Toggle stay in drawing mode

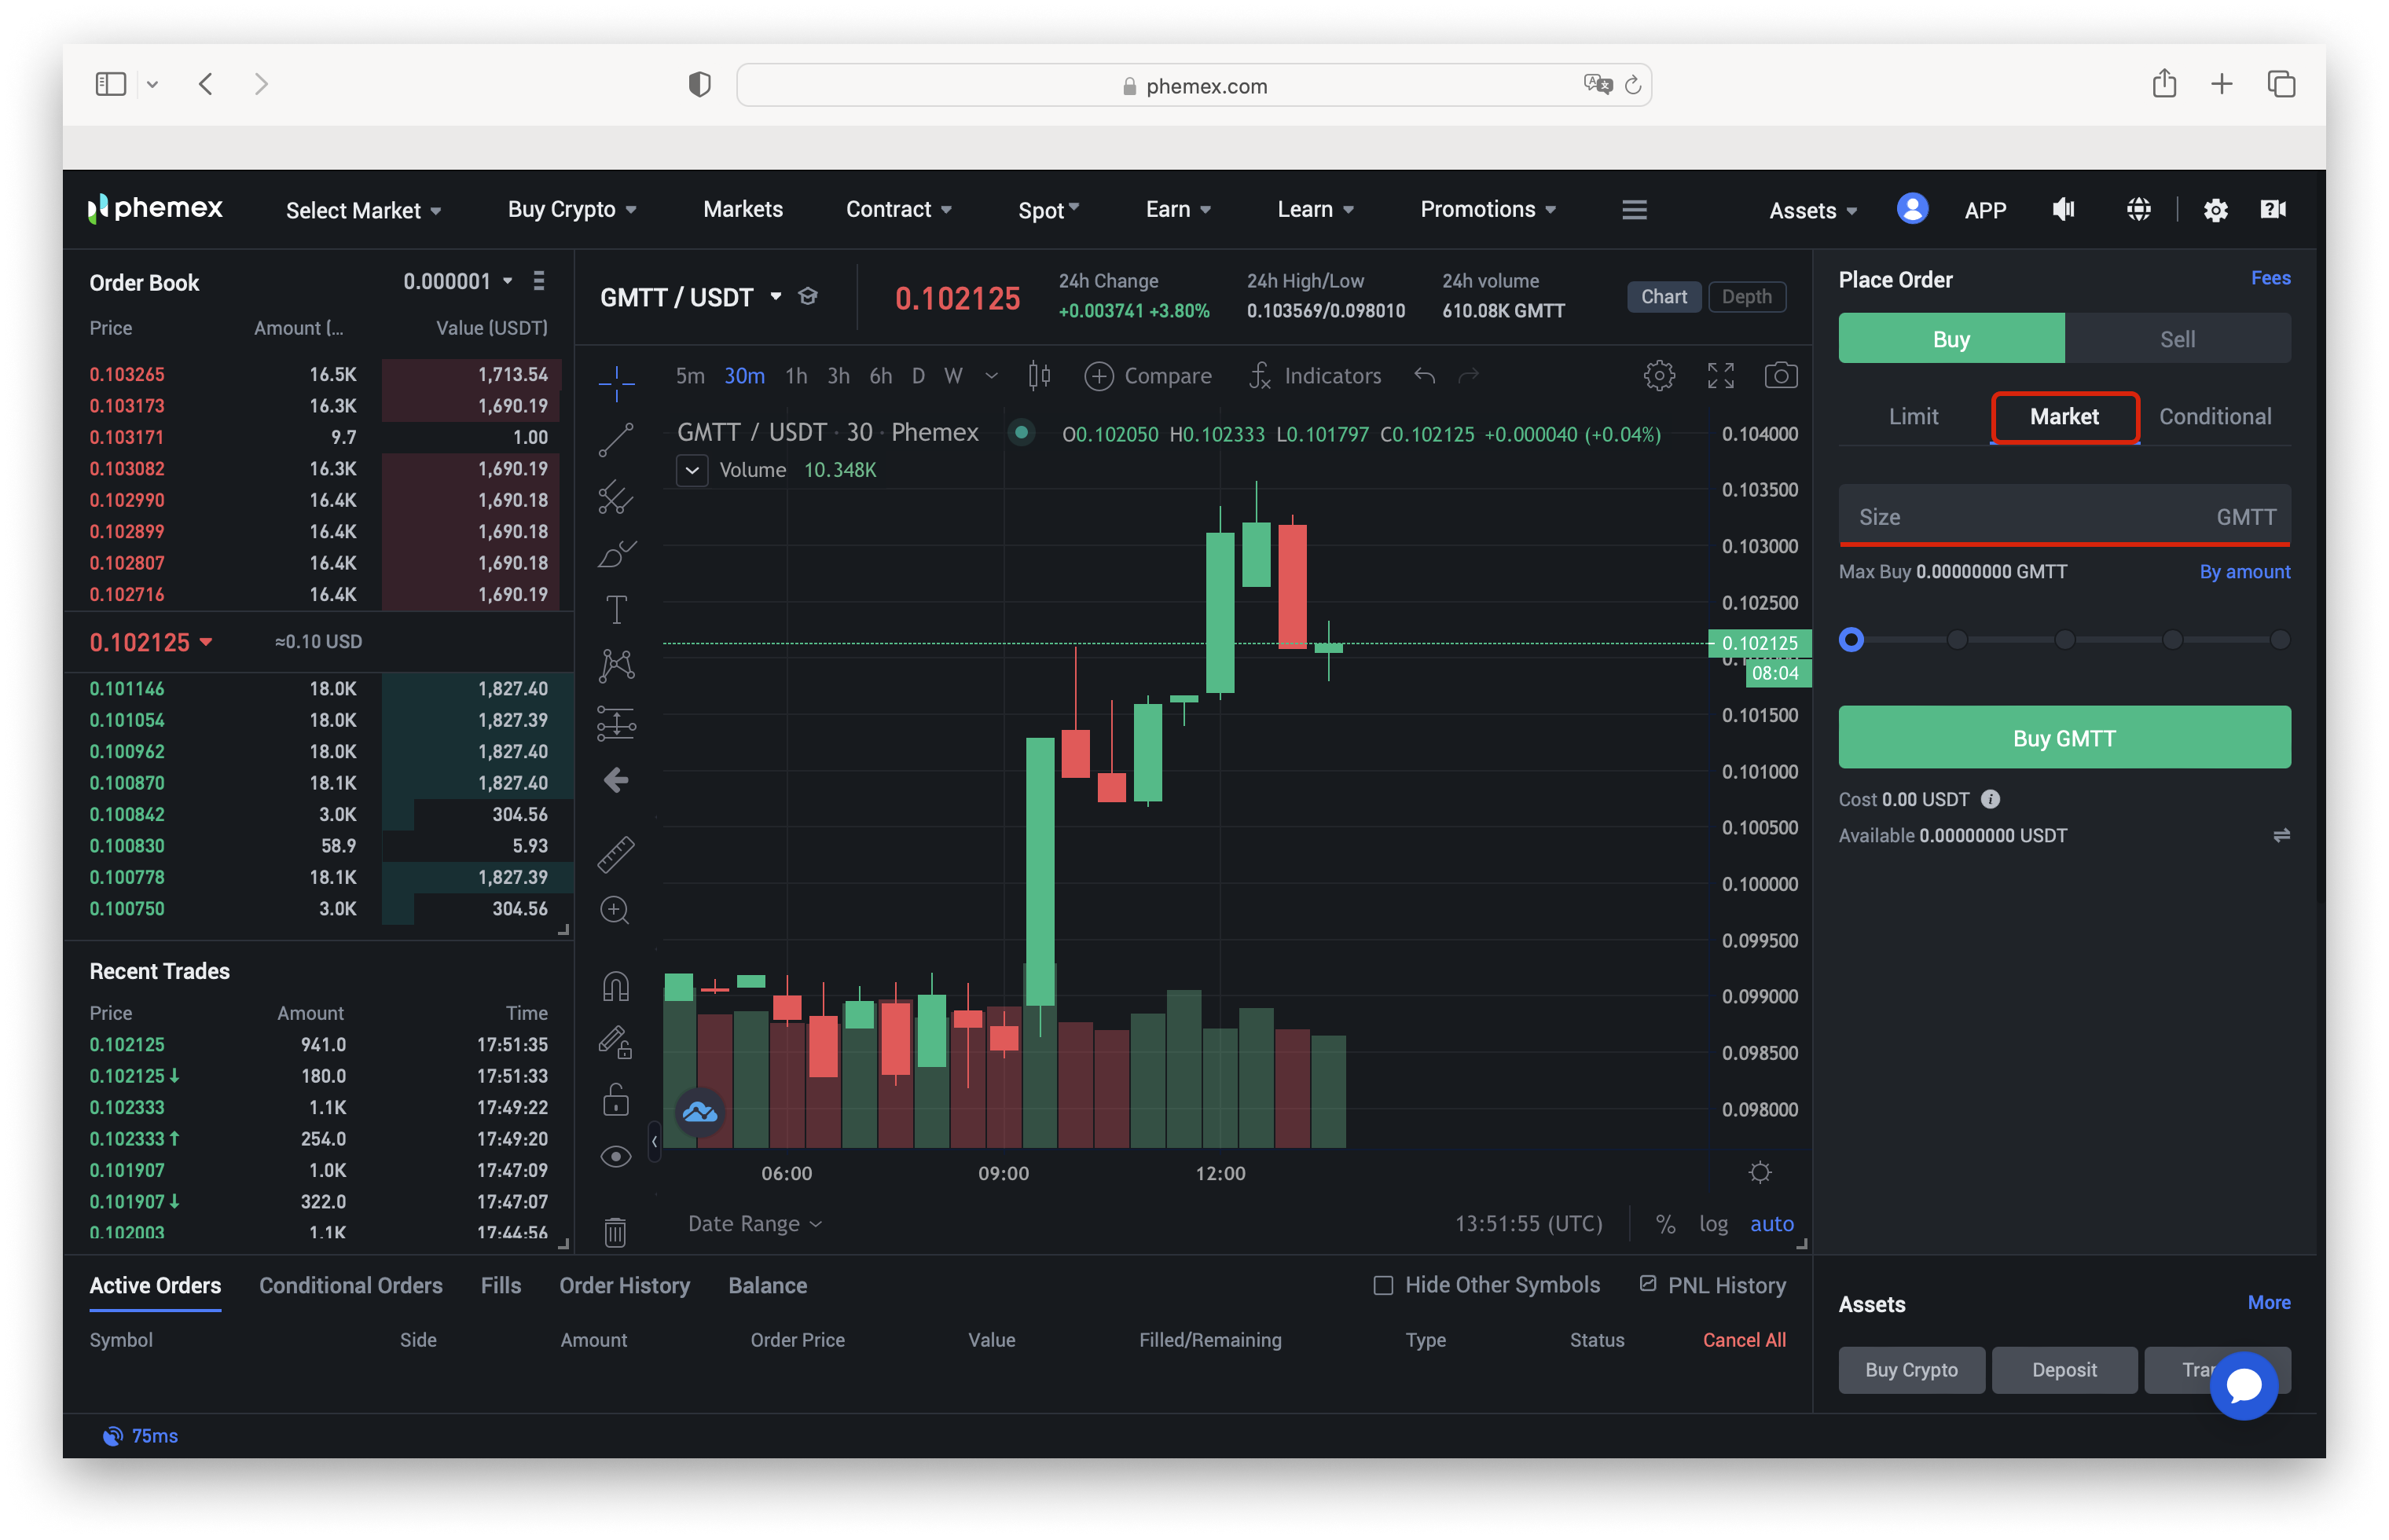tap(616, 1043)
